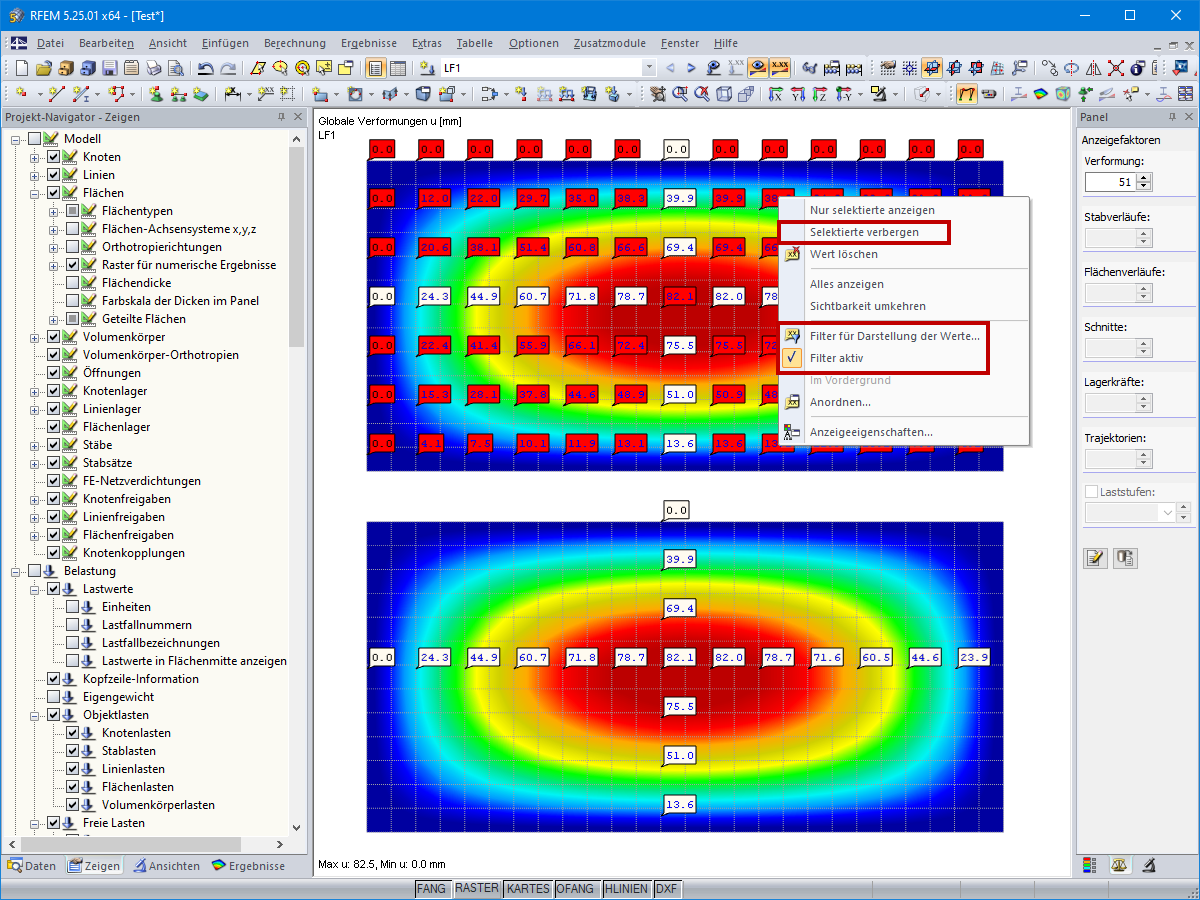Viewport: 1200px width, 900px height.
Task: Switch to the Ergebnisse navigator tab
Action: coord(248,866)
